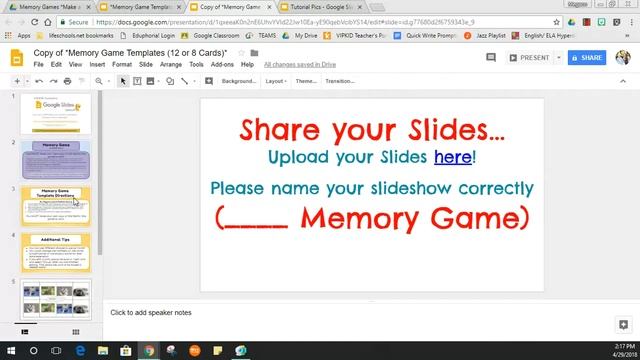Open the Add-ons menu

point(222,64)
